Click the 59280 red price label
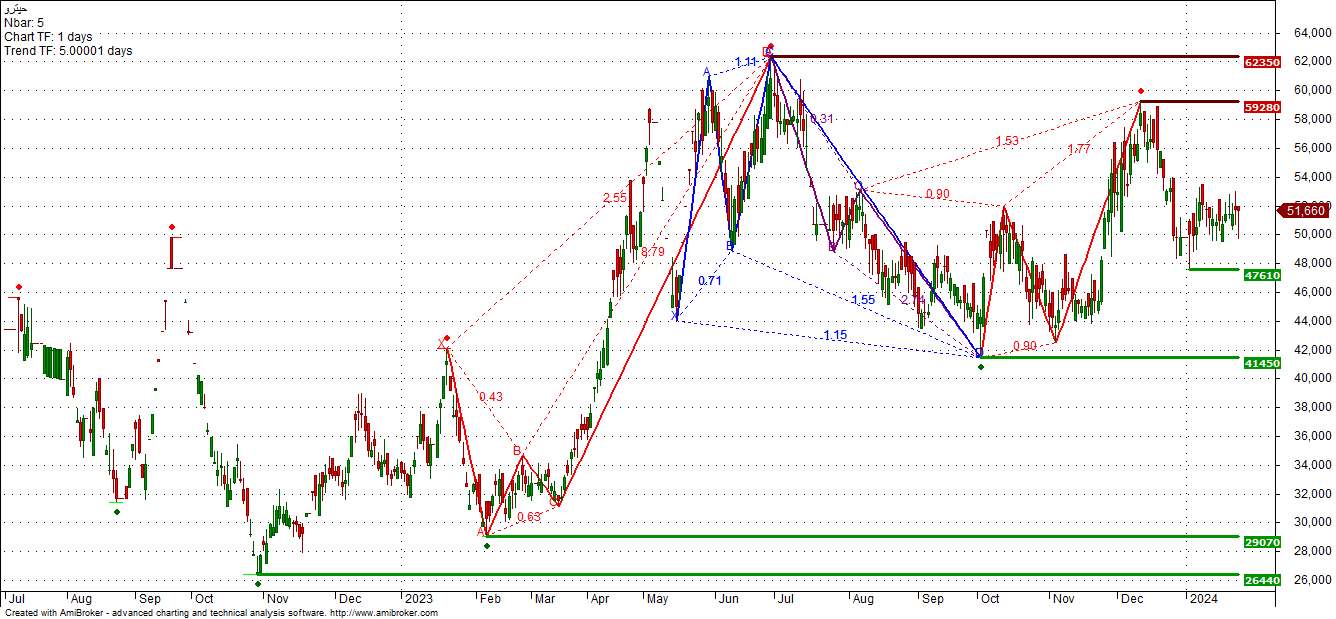Screen dimensions: 1336x619 click(x=1262, y=107)
